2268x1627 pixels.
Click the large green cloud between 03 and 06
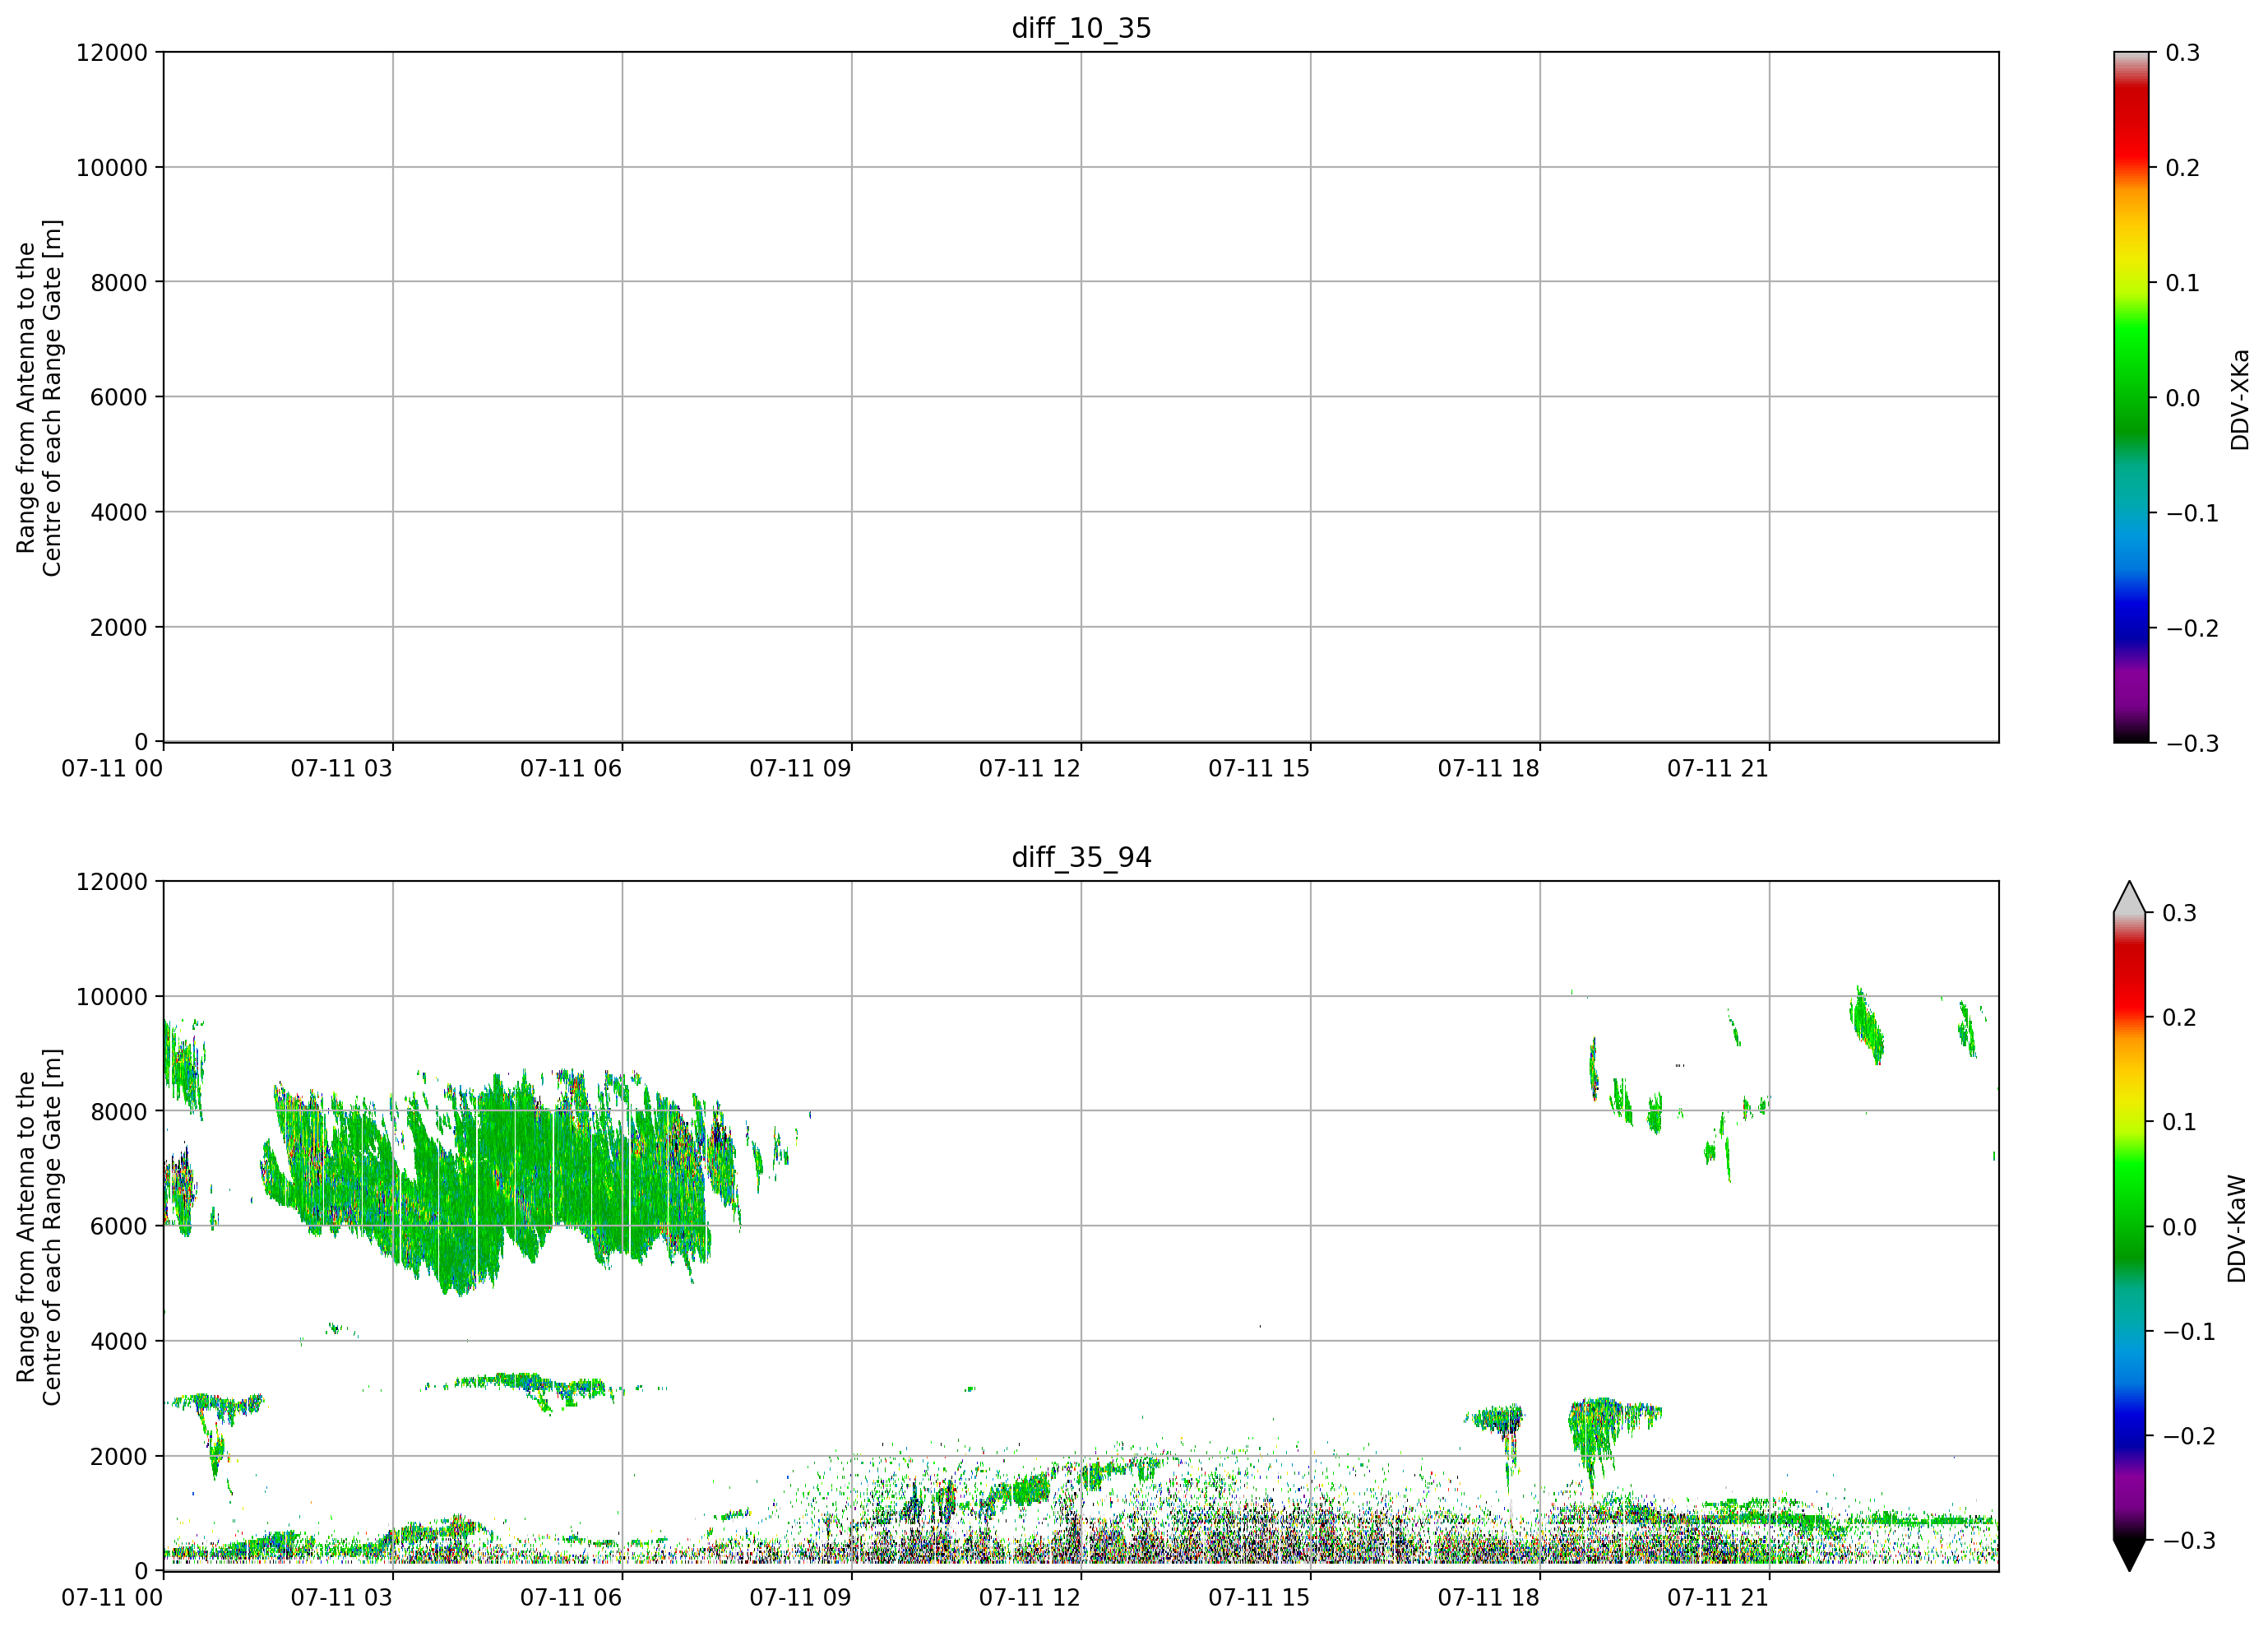pyautogui.click(x=500, y=1180)
